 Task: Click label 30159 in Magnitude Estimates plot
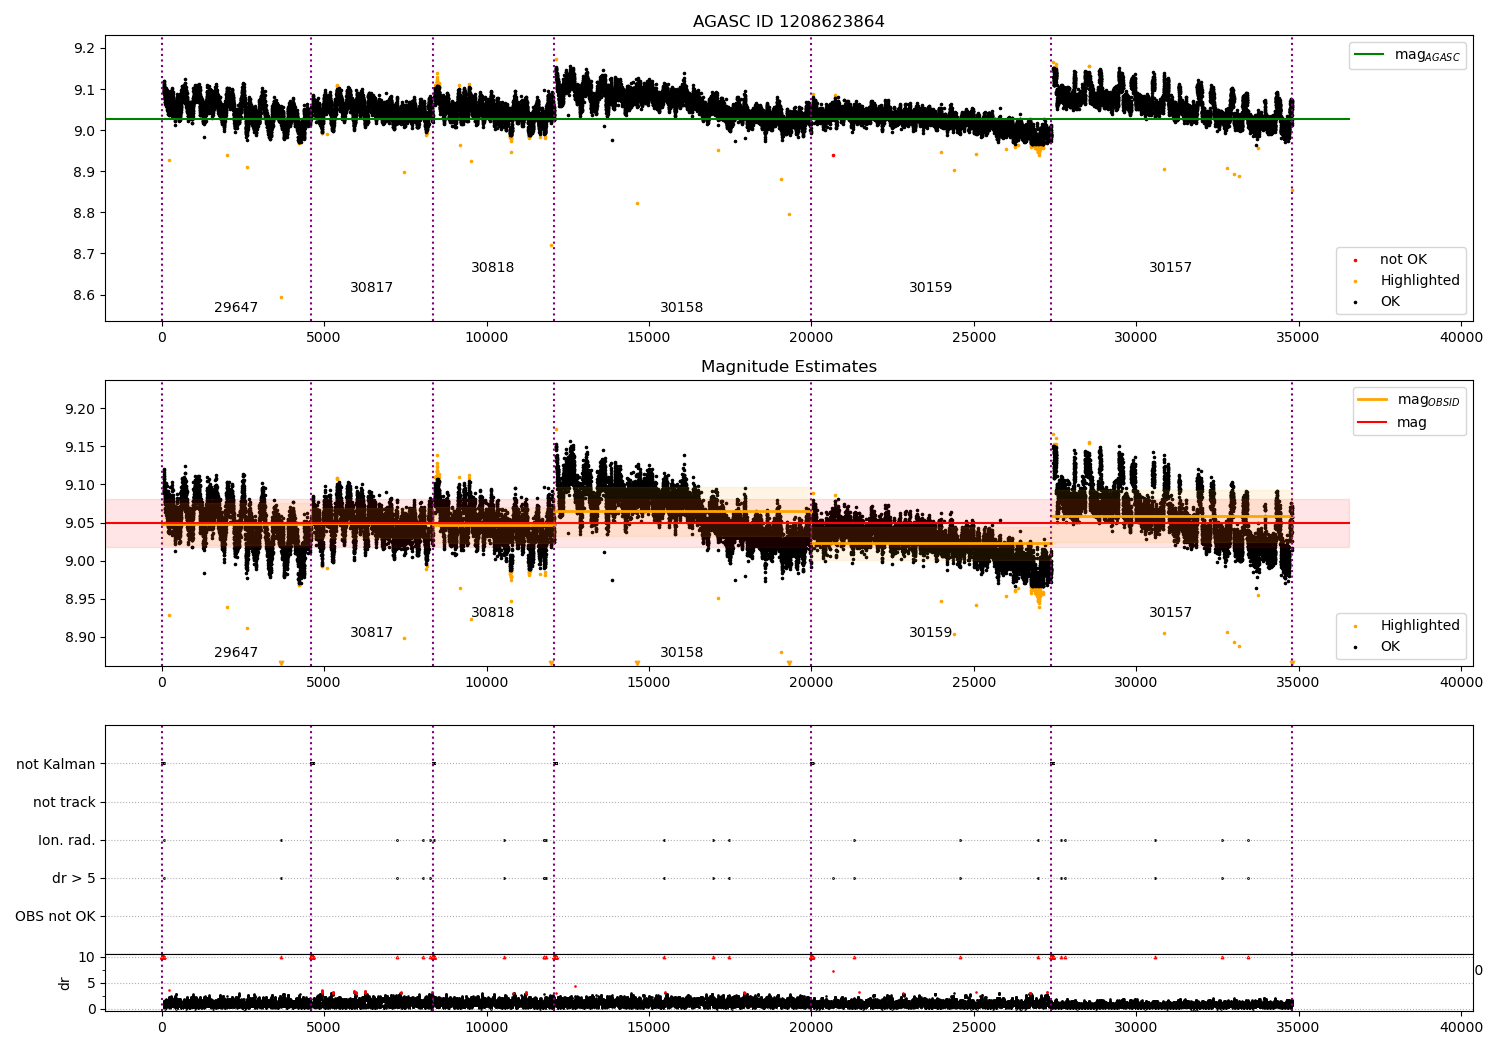tap(930, 633)
